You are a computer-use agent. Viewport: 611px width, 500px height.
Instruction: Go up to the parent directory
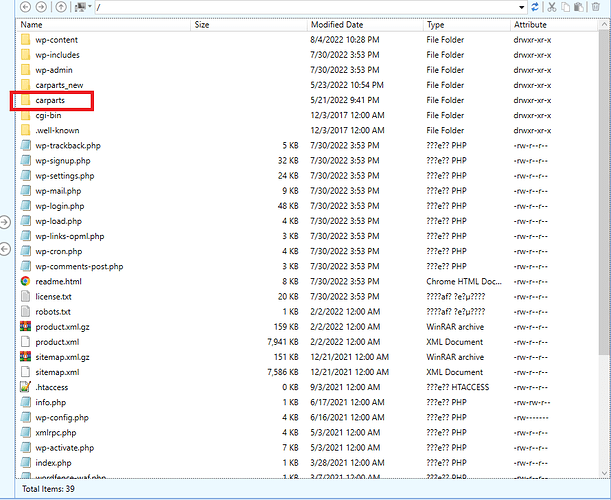pyautogui.click(x=60, y=7)
